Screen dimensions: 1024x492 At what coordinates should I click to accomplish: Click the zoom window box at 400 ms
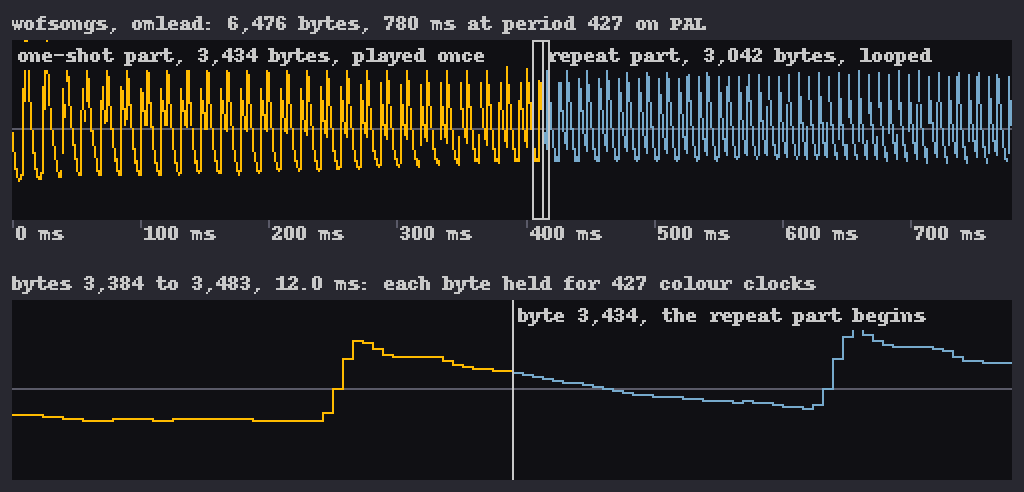tap(541, 130)
